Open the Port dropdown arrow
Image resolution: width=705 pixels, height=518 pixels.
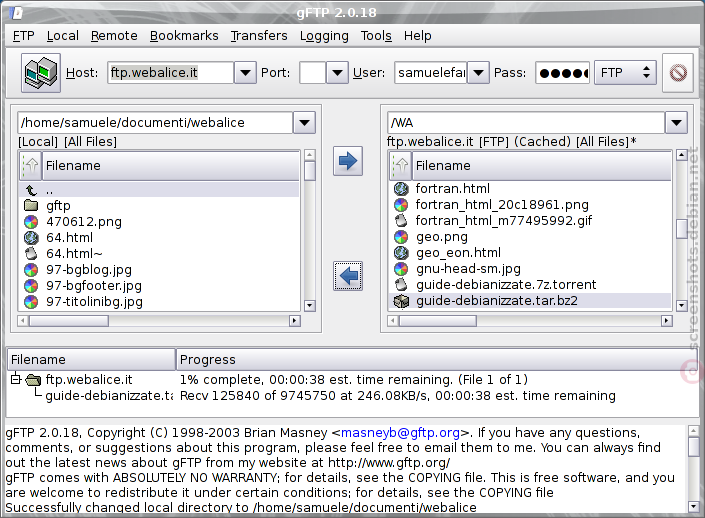tap(337, 73)
